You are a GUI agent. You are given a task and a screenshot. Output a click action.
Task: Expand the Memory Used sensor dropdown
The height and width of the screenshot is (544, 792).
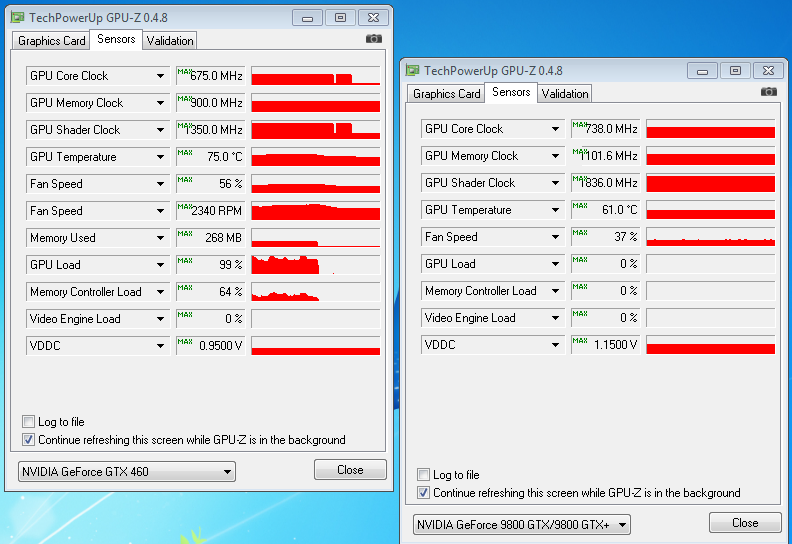click(97, 238)
